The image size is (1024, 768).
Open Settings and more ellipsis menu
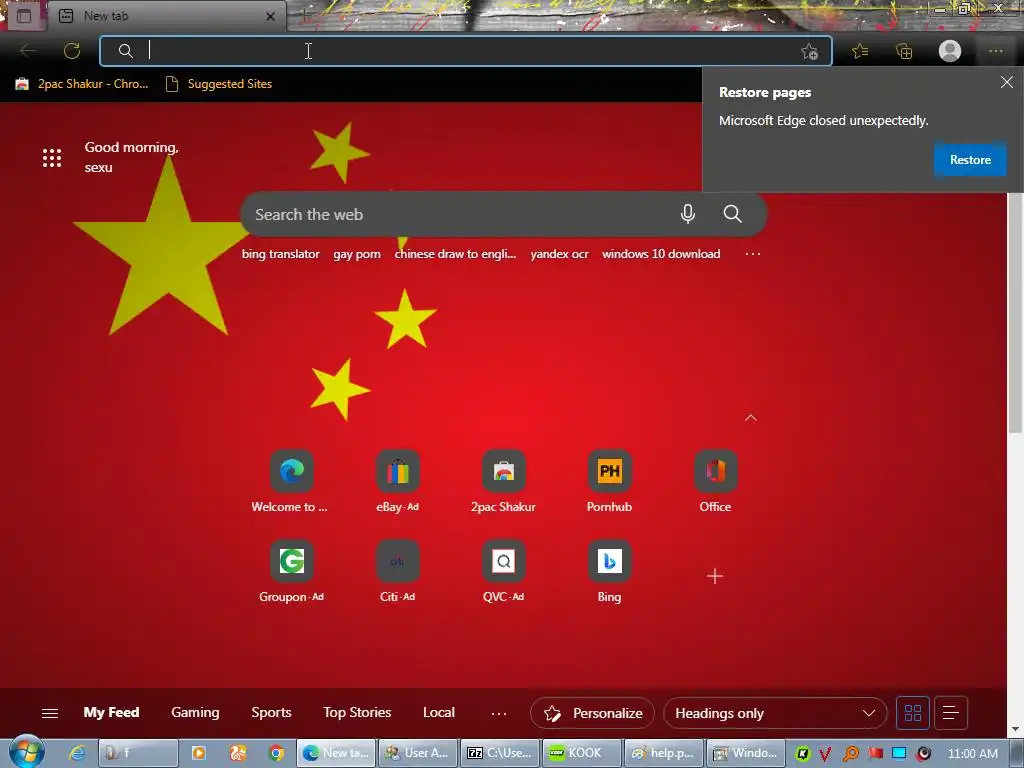pyautogui.click(x=995, y=51)
